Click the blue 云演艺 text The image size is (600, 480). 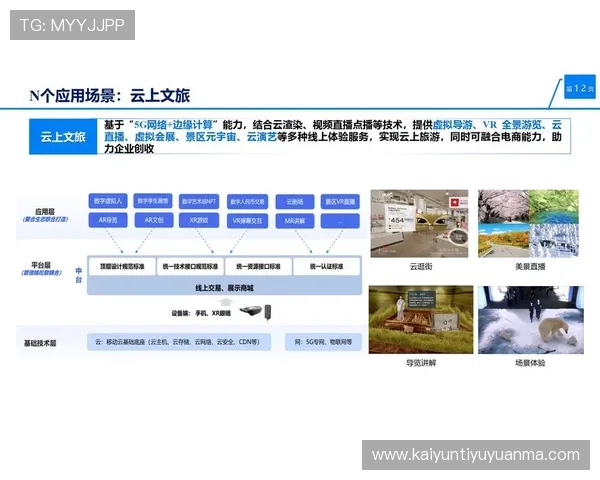point(261,137)
